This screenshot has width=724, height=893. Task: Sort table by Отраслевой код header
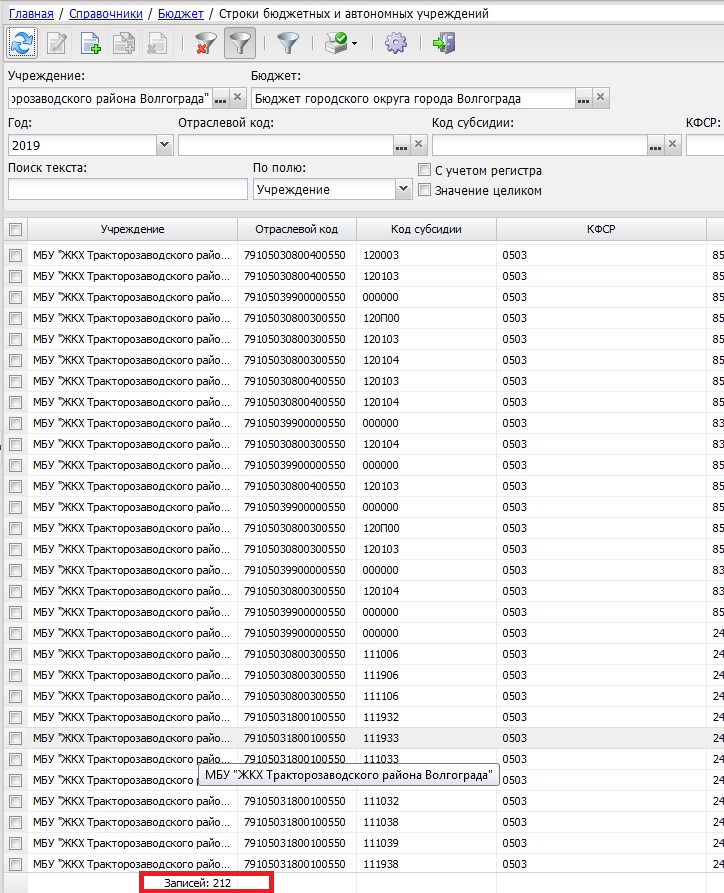point(296,229)
